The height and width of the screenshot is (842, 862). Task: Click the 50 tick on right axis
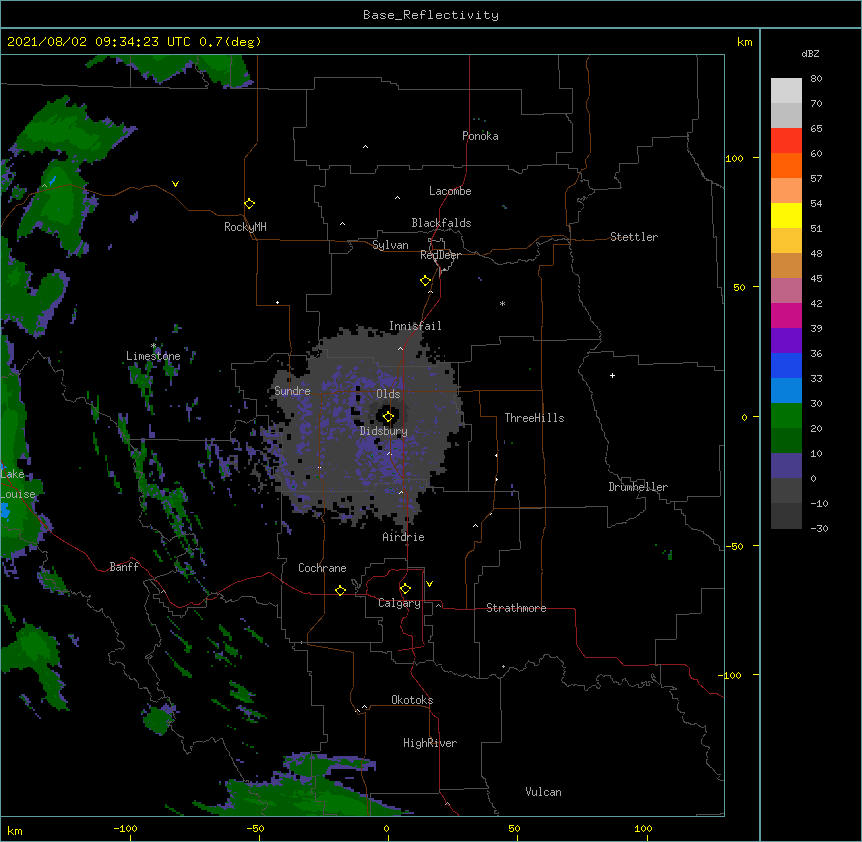tap(739, 287)
